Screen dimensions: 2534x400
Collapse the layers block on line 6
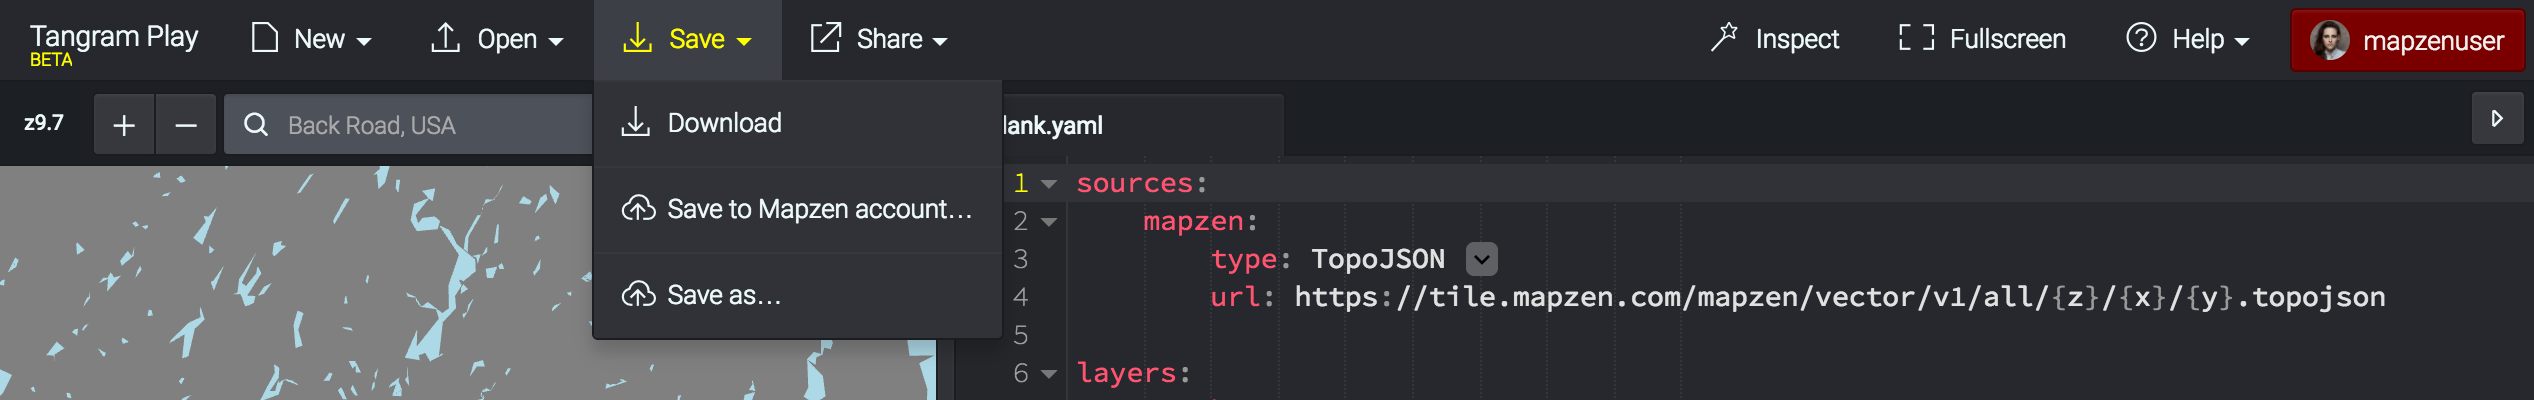pyautogui.click(x=1049, y=374)
